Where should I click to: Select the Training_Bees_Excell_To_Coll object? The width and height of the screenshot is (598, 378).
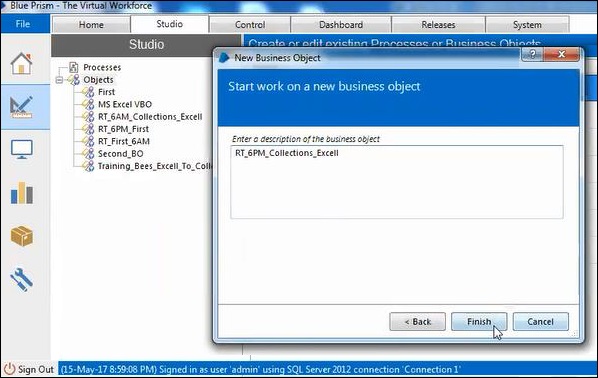pyautogui.click(x=155, y=166)
